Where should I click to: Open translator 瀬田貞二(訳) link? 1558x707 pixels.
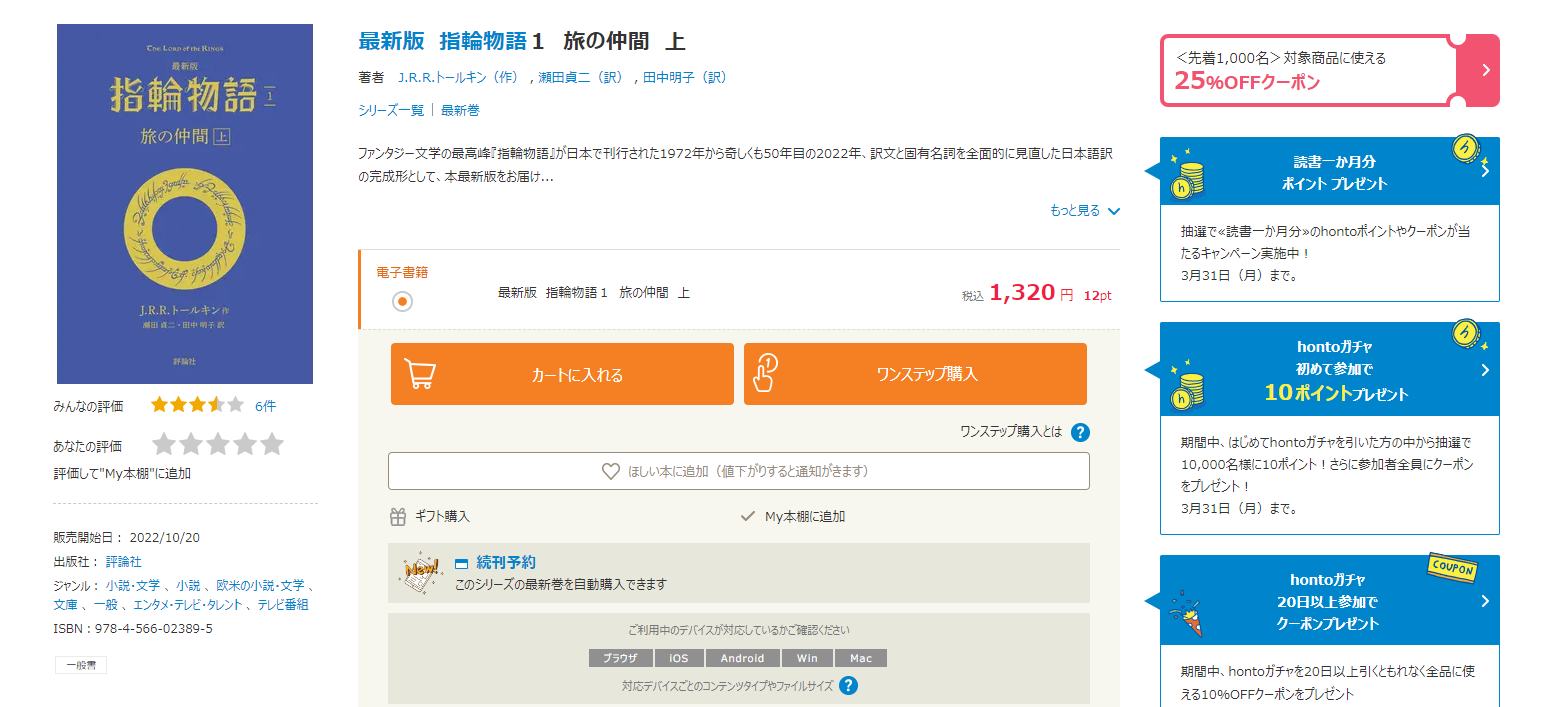point(580,77)
